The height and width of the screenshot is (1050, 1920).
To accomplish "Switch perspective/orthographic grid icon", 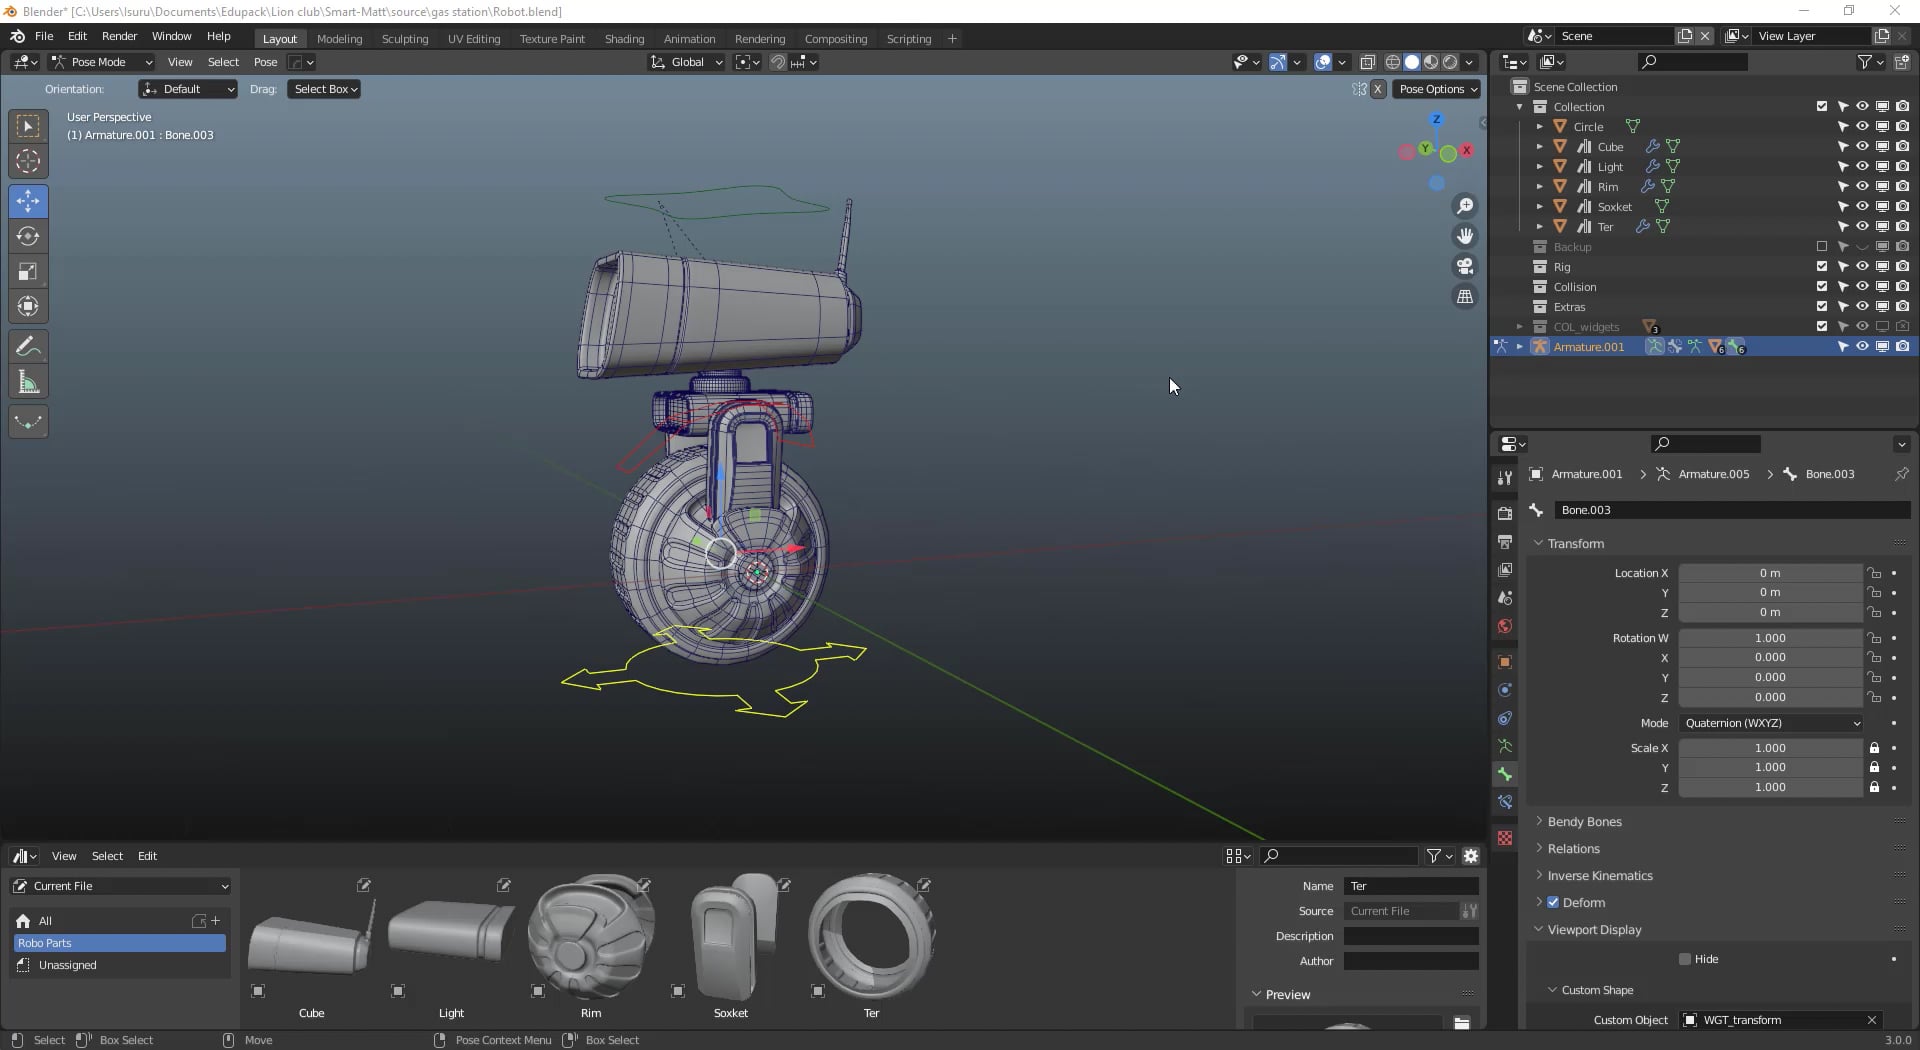I will pyautogui.click(x=1465, y=296).
